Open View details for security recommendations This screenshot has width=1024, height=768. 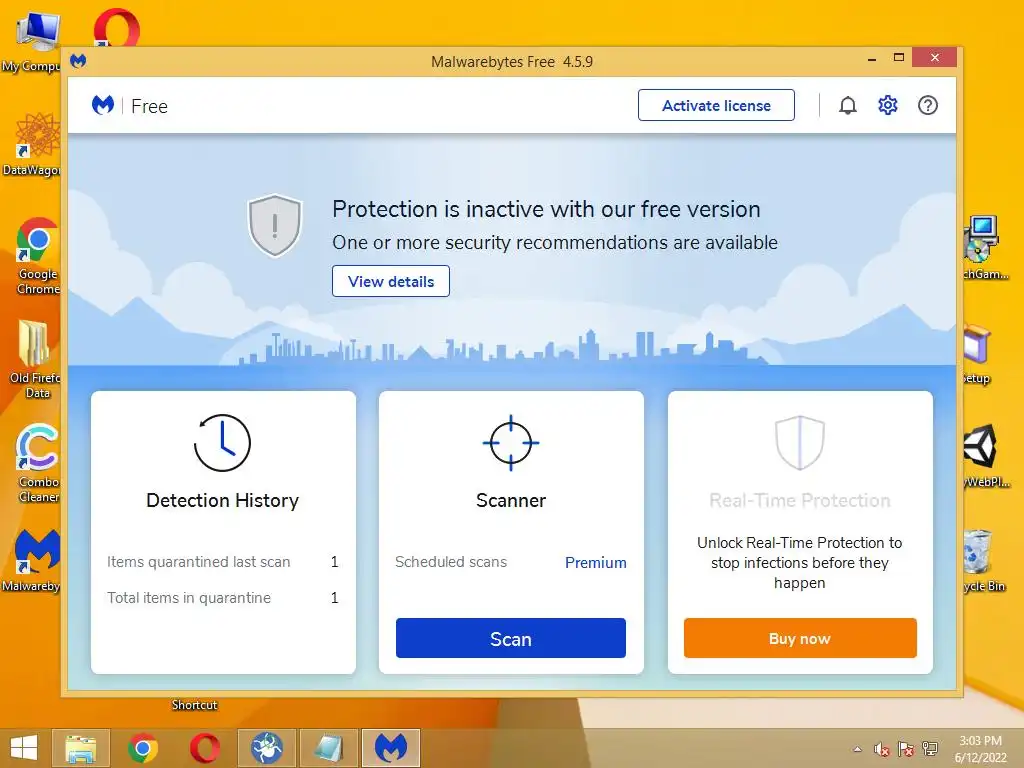pos(391,281)
